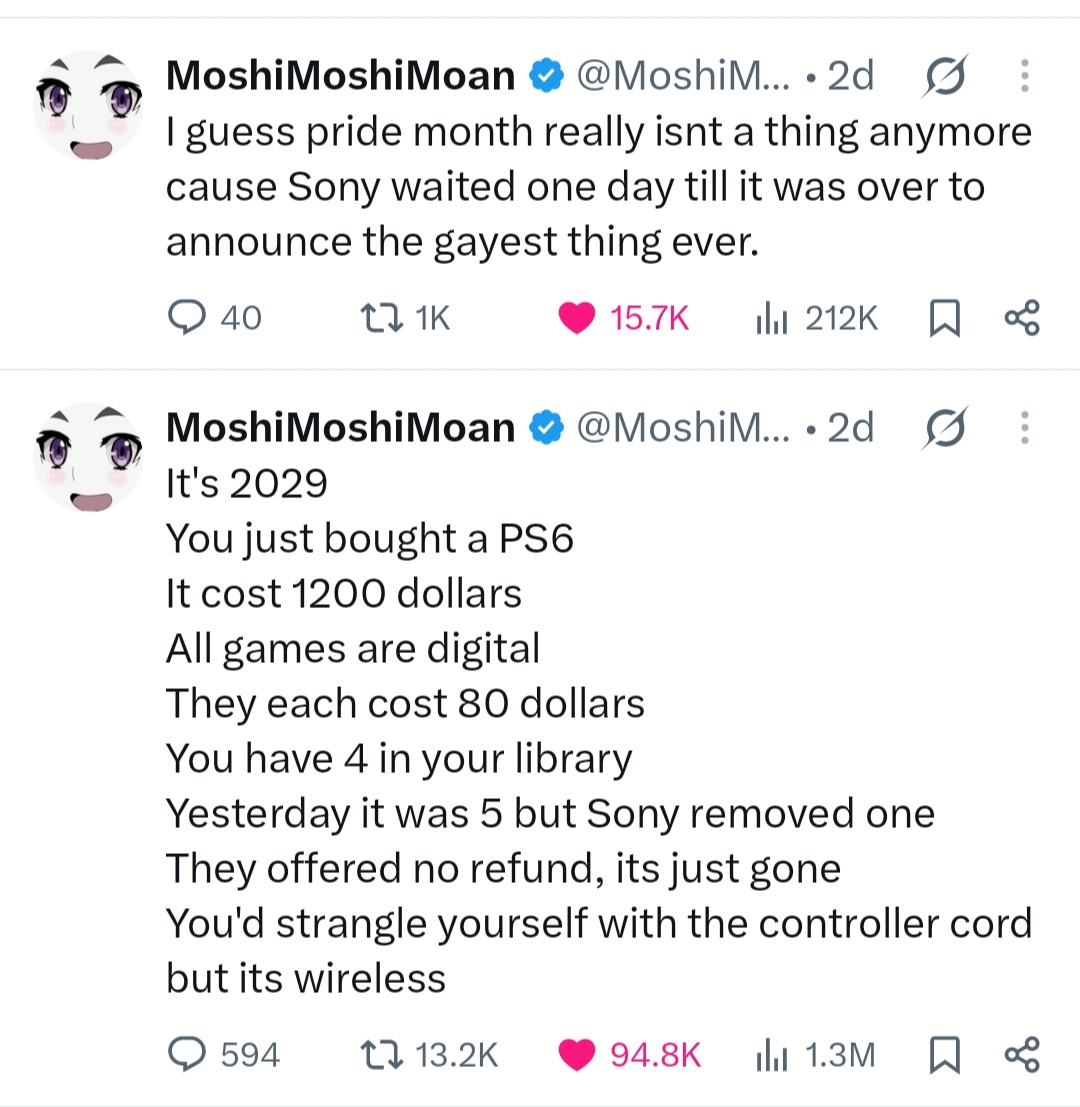The width and height of the screenshot is (1080, 1107).
Task: Open MoshiMoshiMoan avatar on first tweet
Action: (x=88, y=105)
